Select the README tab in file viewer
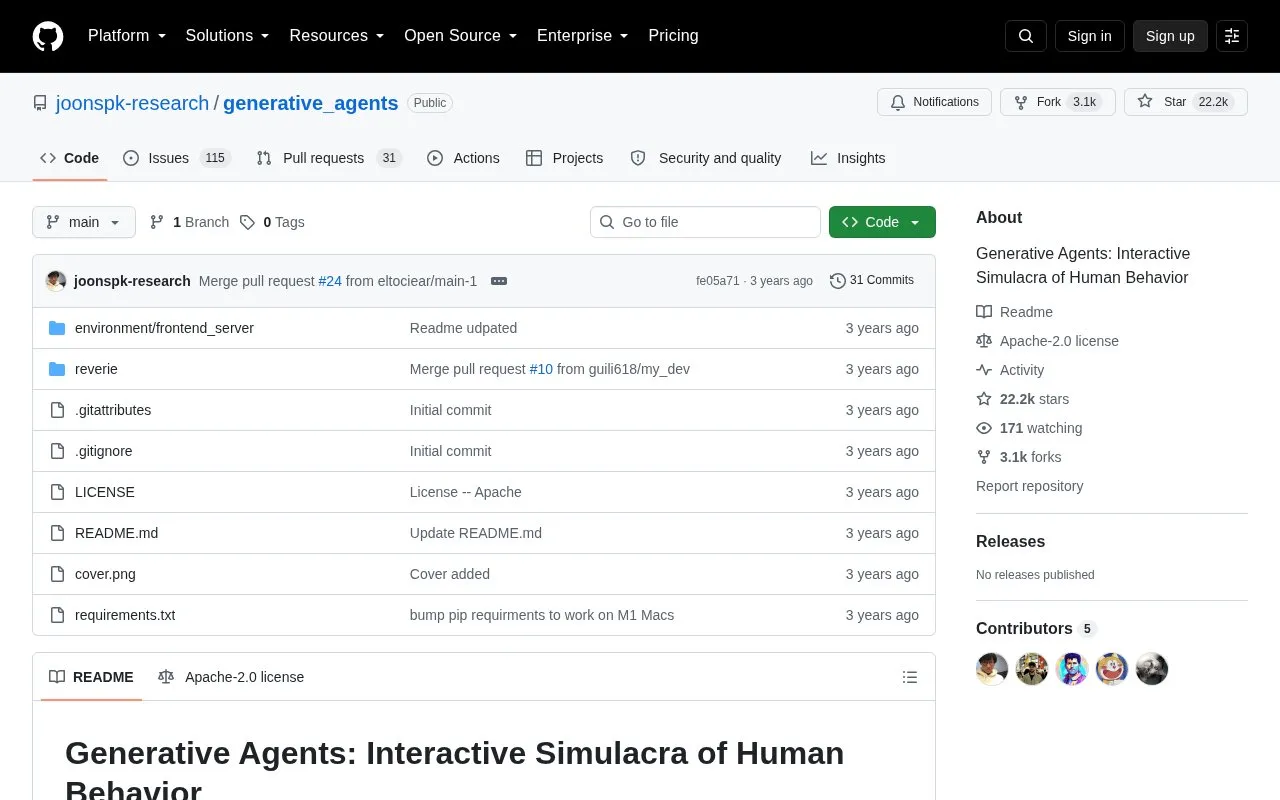 pyautogui.click(x=91, y=677)
